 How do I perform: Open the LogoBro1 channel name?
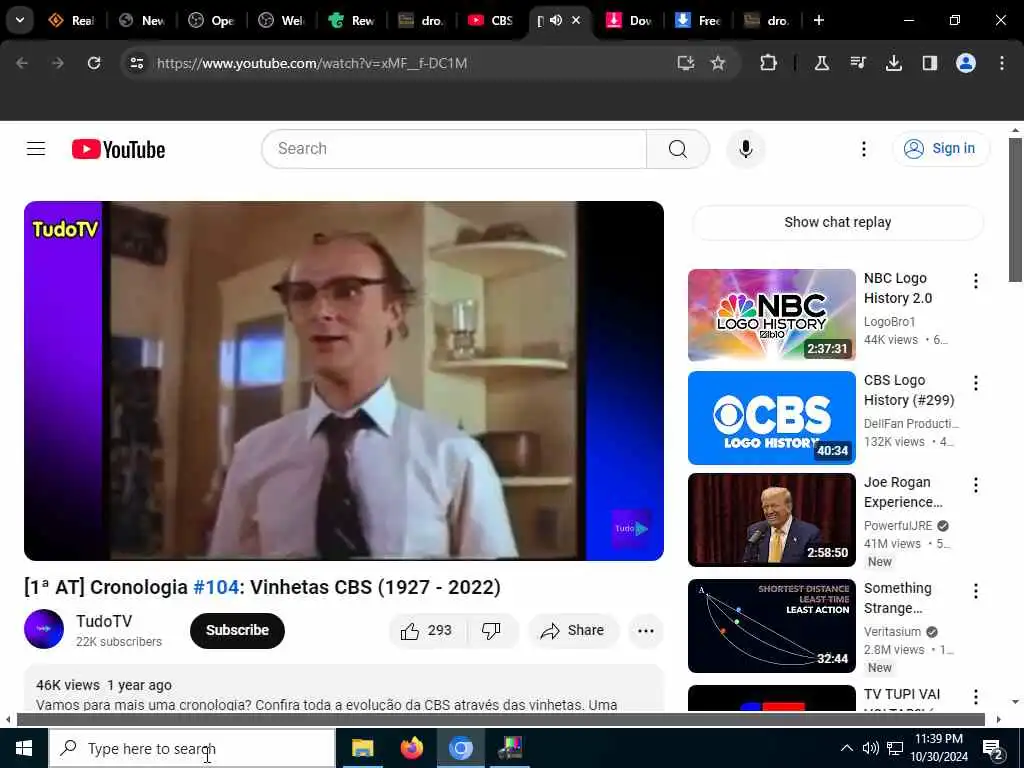pos(889,322)
